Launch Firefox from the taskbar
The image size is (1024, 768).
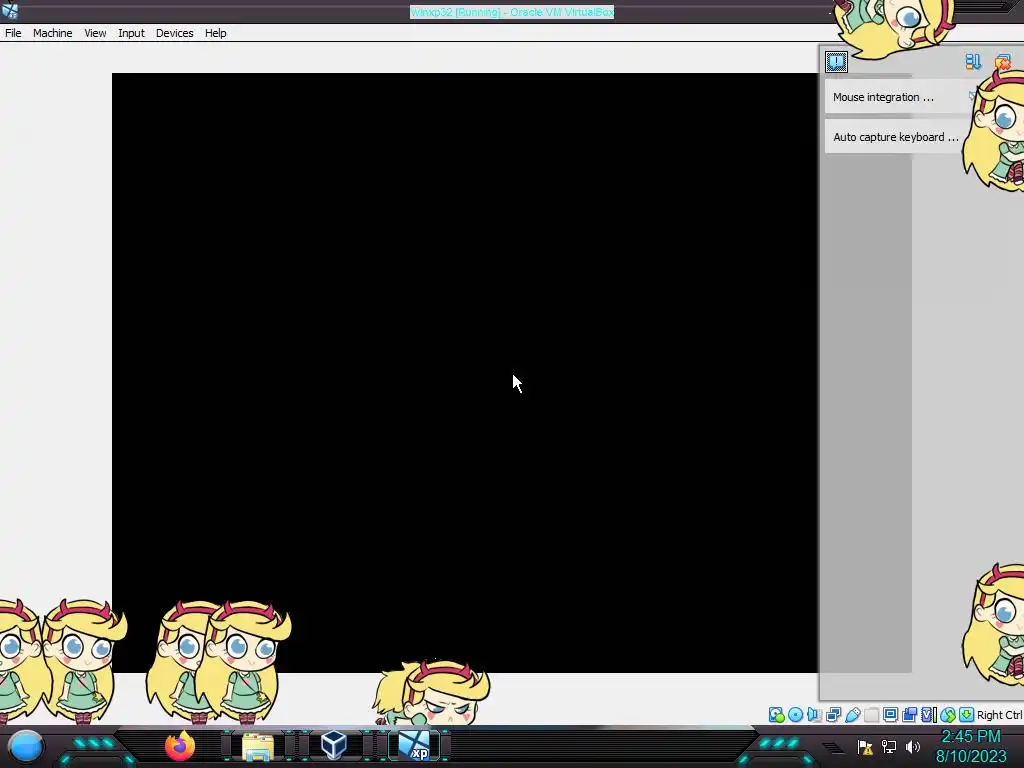pos(180,746)
